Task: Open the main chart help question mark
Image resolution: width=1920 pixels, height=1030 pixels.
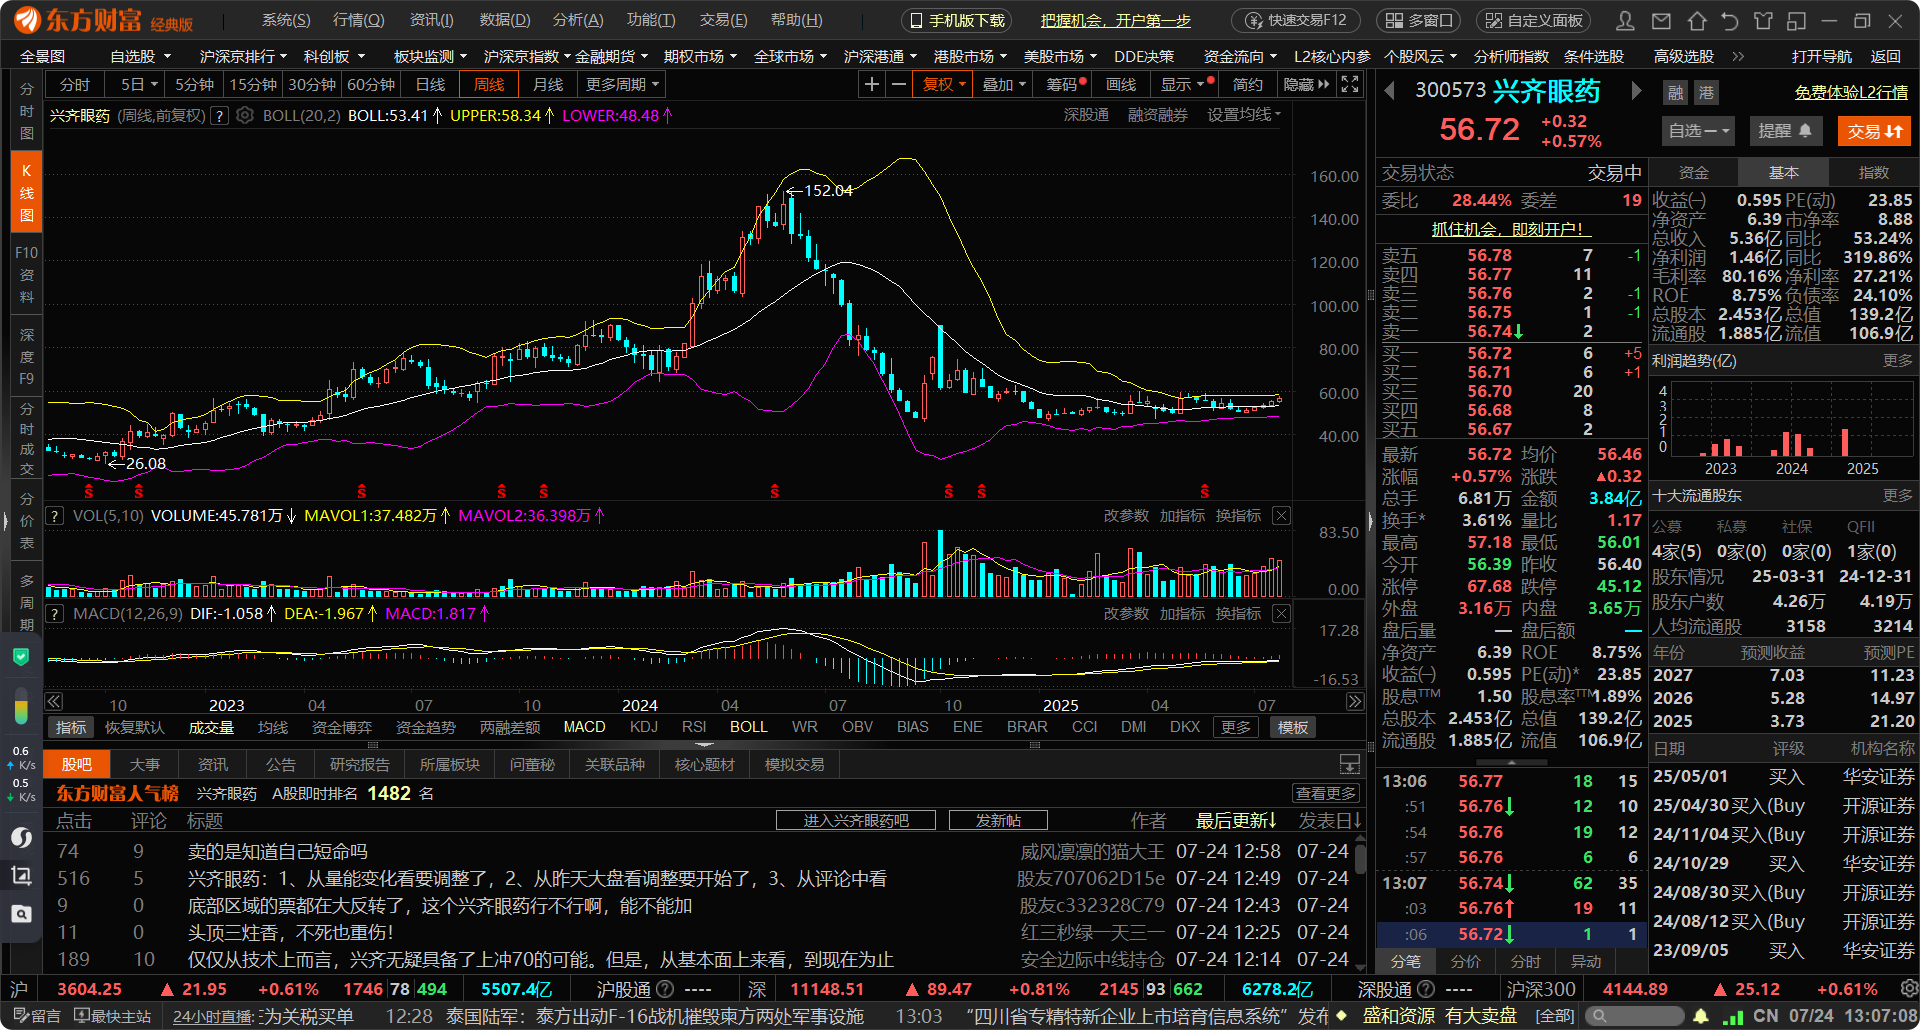Action: point(220,115)
